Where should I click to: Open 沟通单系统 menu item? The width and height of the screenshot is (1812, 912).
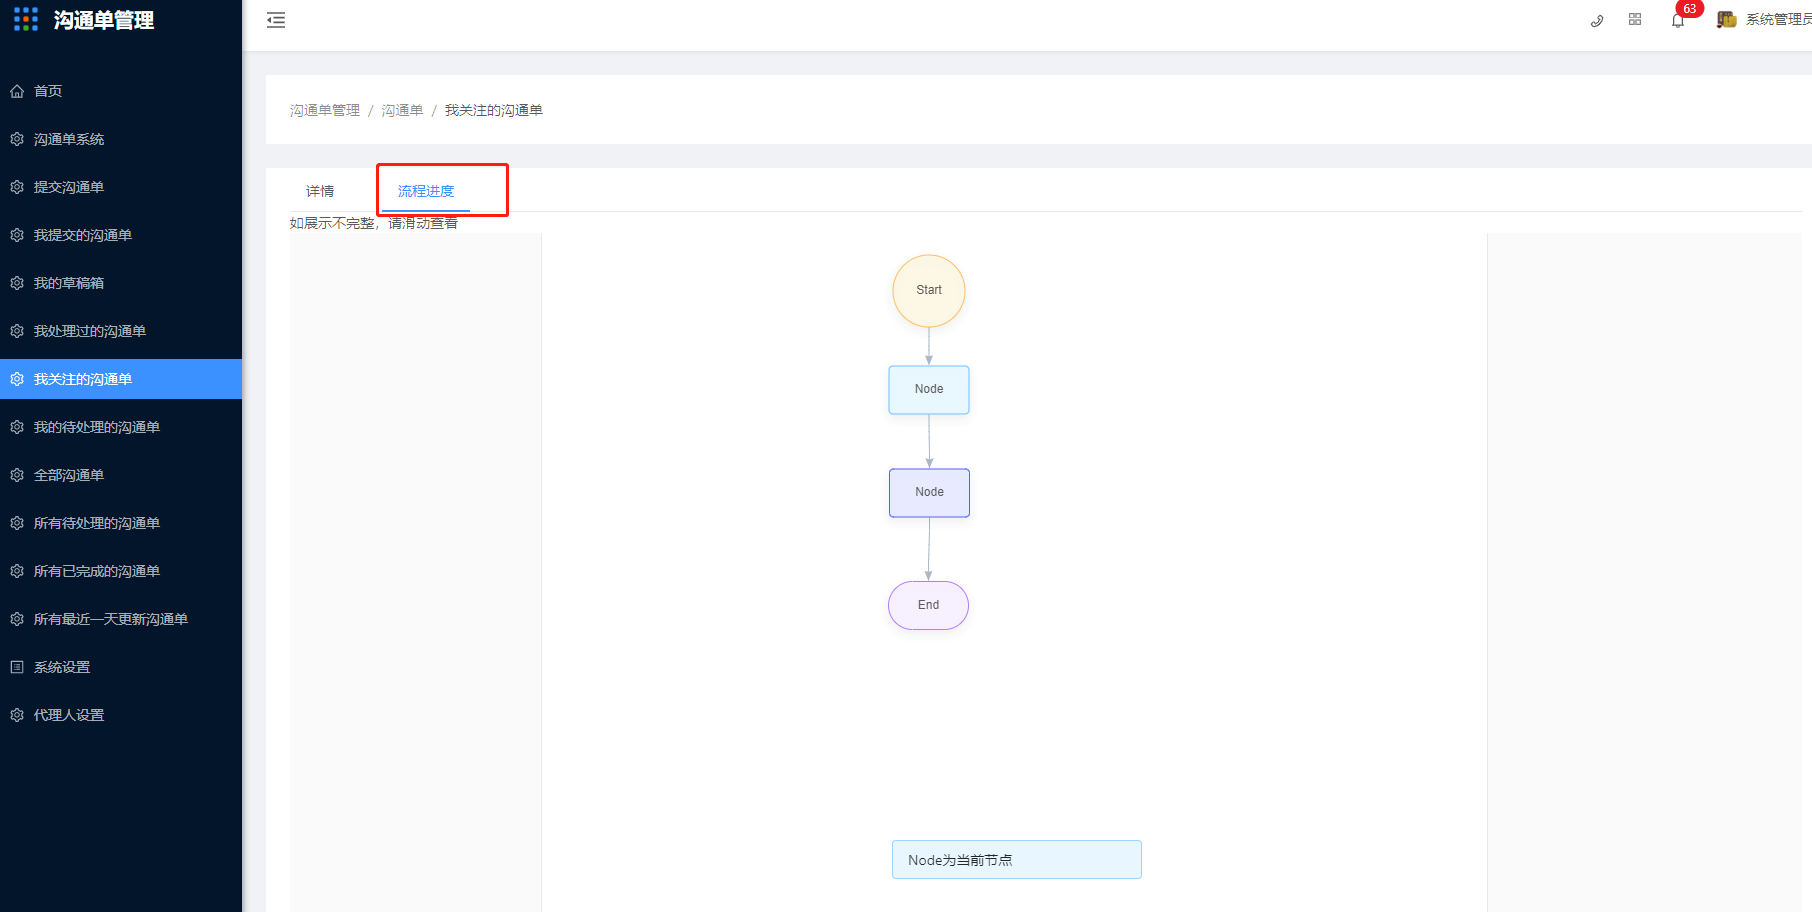(121, 139)
